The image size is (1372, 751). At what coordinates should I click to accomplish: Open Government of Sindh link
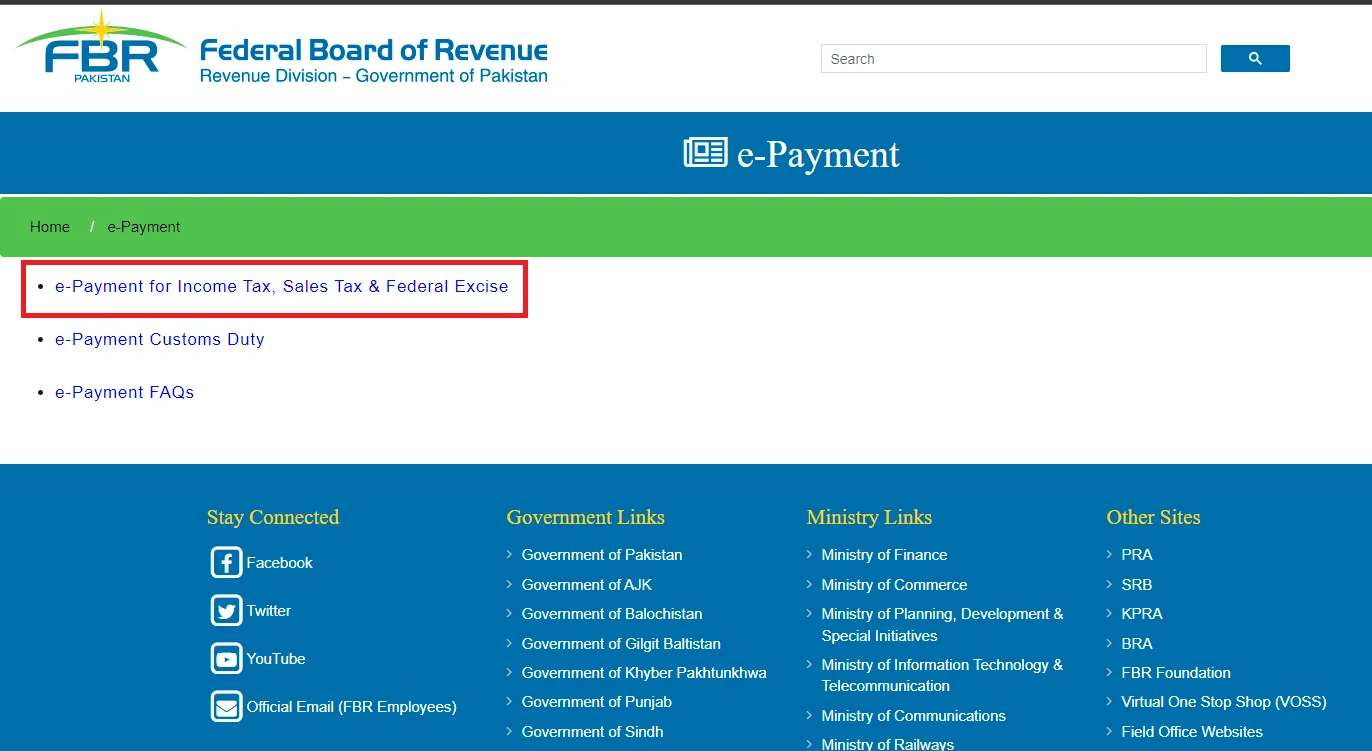593,732
